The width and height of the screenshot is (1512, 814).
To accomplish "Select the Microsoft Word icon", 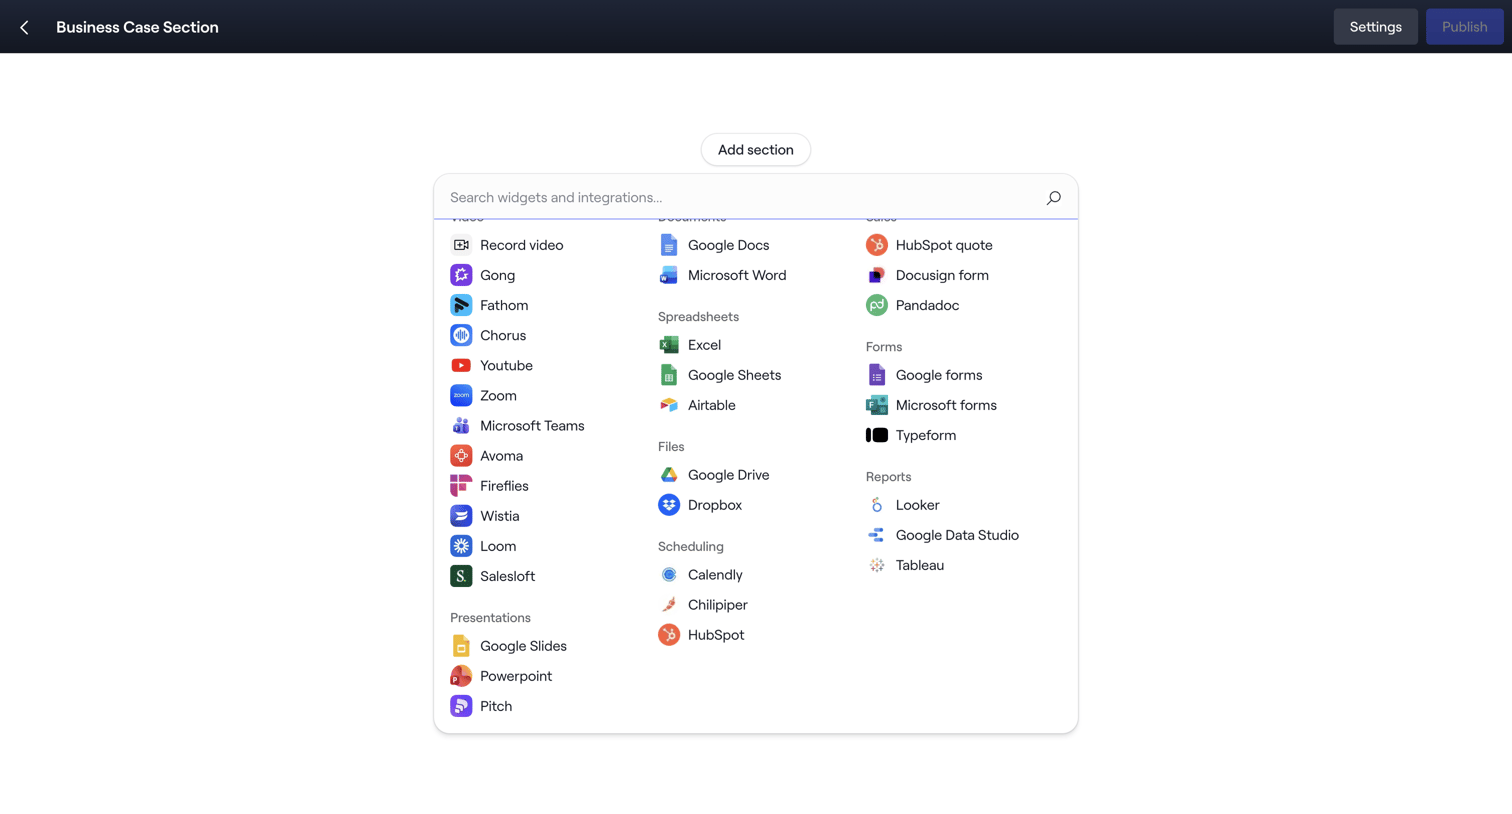I will pyautogui.click(x=669, y=275).
